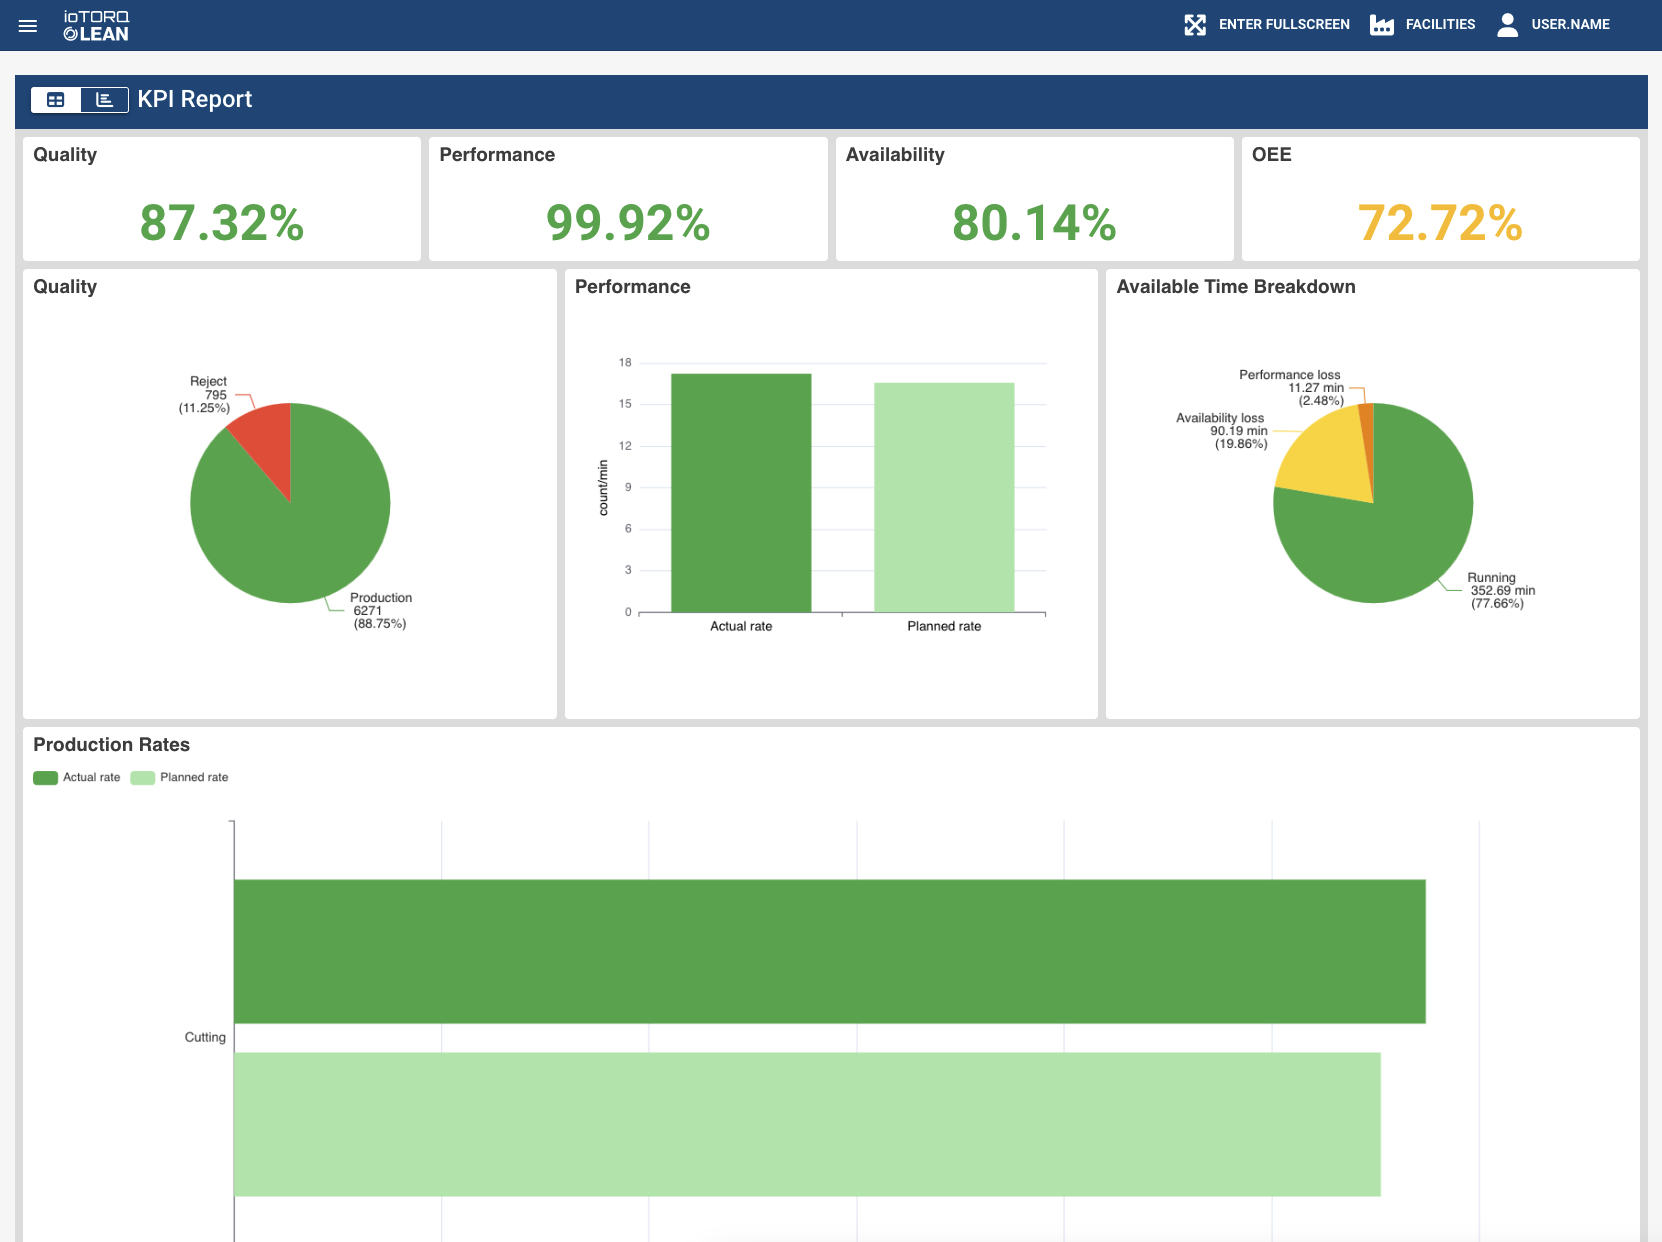The width and height of the screenshot is (1662, 1242).
Task: Select the chart view icon beside KPI Report
Action: pos(103,99)
